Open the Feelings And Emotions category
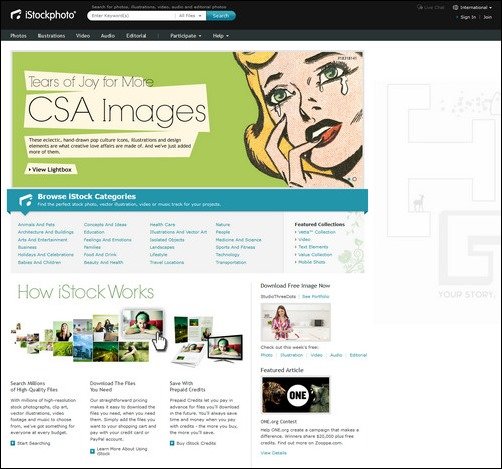The width and height of the screenshot is (502, 469). tap(108, 240)
